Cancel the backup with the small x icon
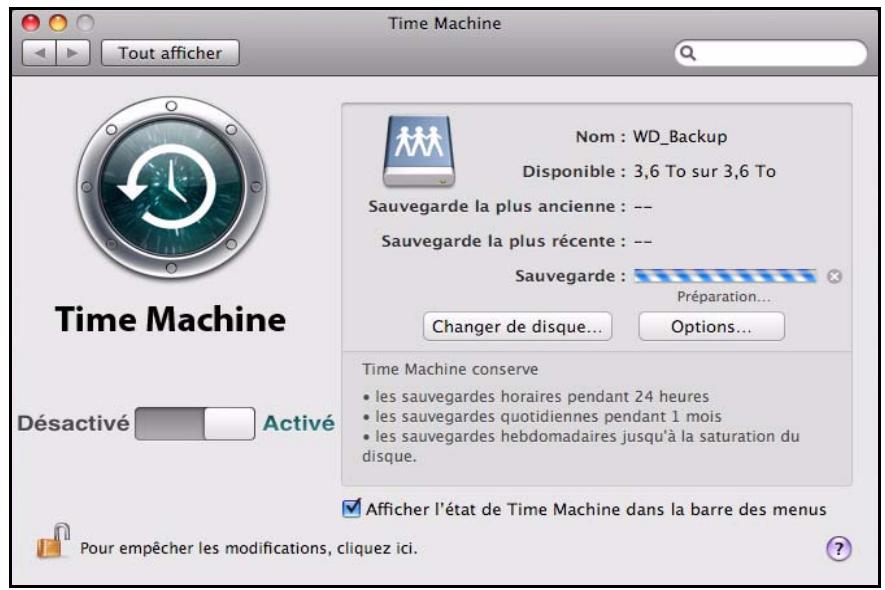Viewport: 885px width, 590px height. coord(834,277)
